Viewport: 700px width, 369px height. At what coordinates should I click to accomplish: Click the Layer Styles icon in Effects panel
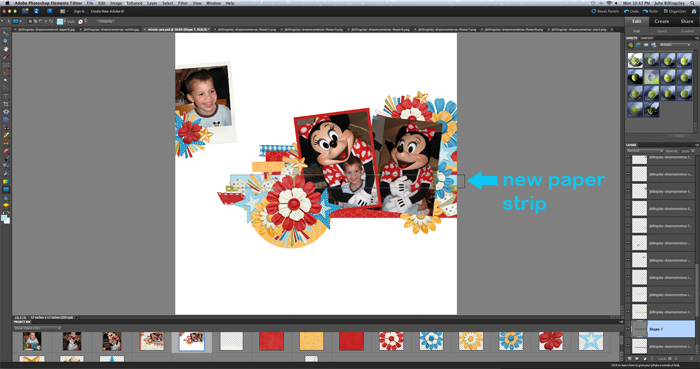click(x=638, y=45)
